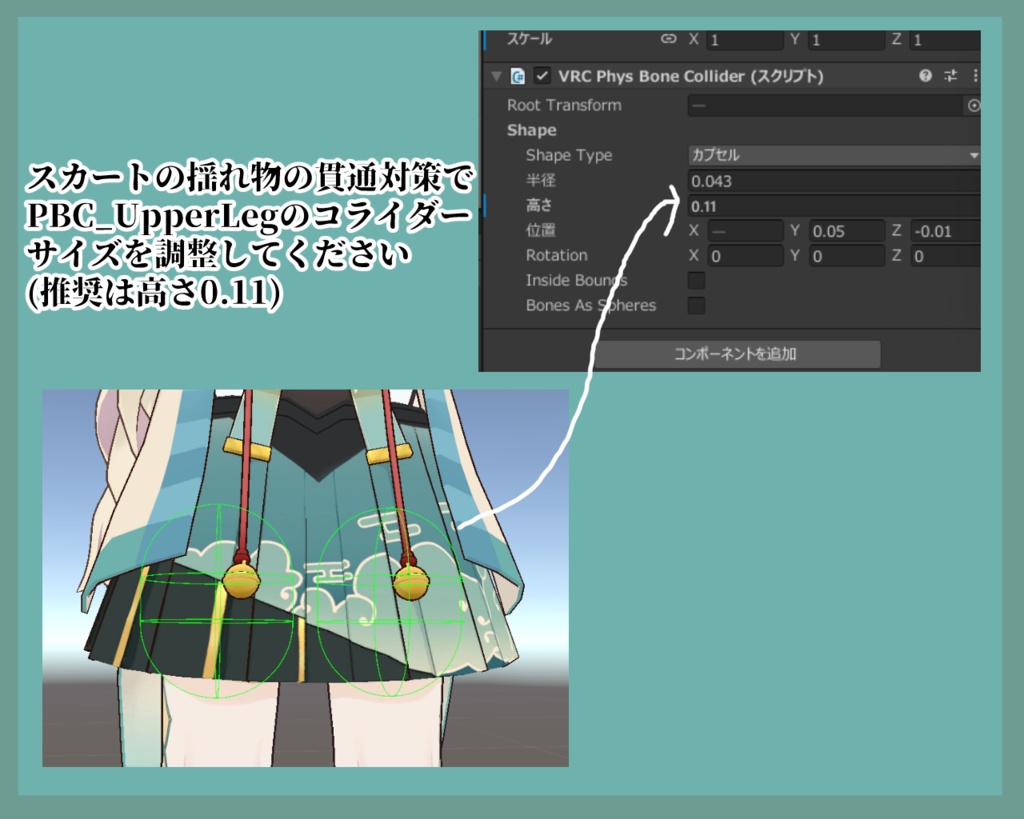The image size is (1024, 819).
Task: Open the component three-dot context menu
Action: click(x=975, y=76)
